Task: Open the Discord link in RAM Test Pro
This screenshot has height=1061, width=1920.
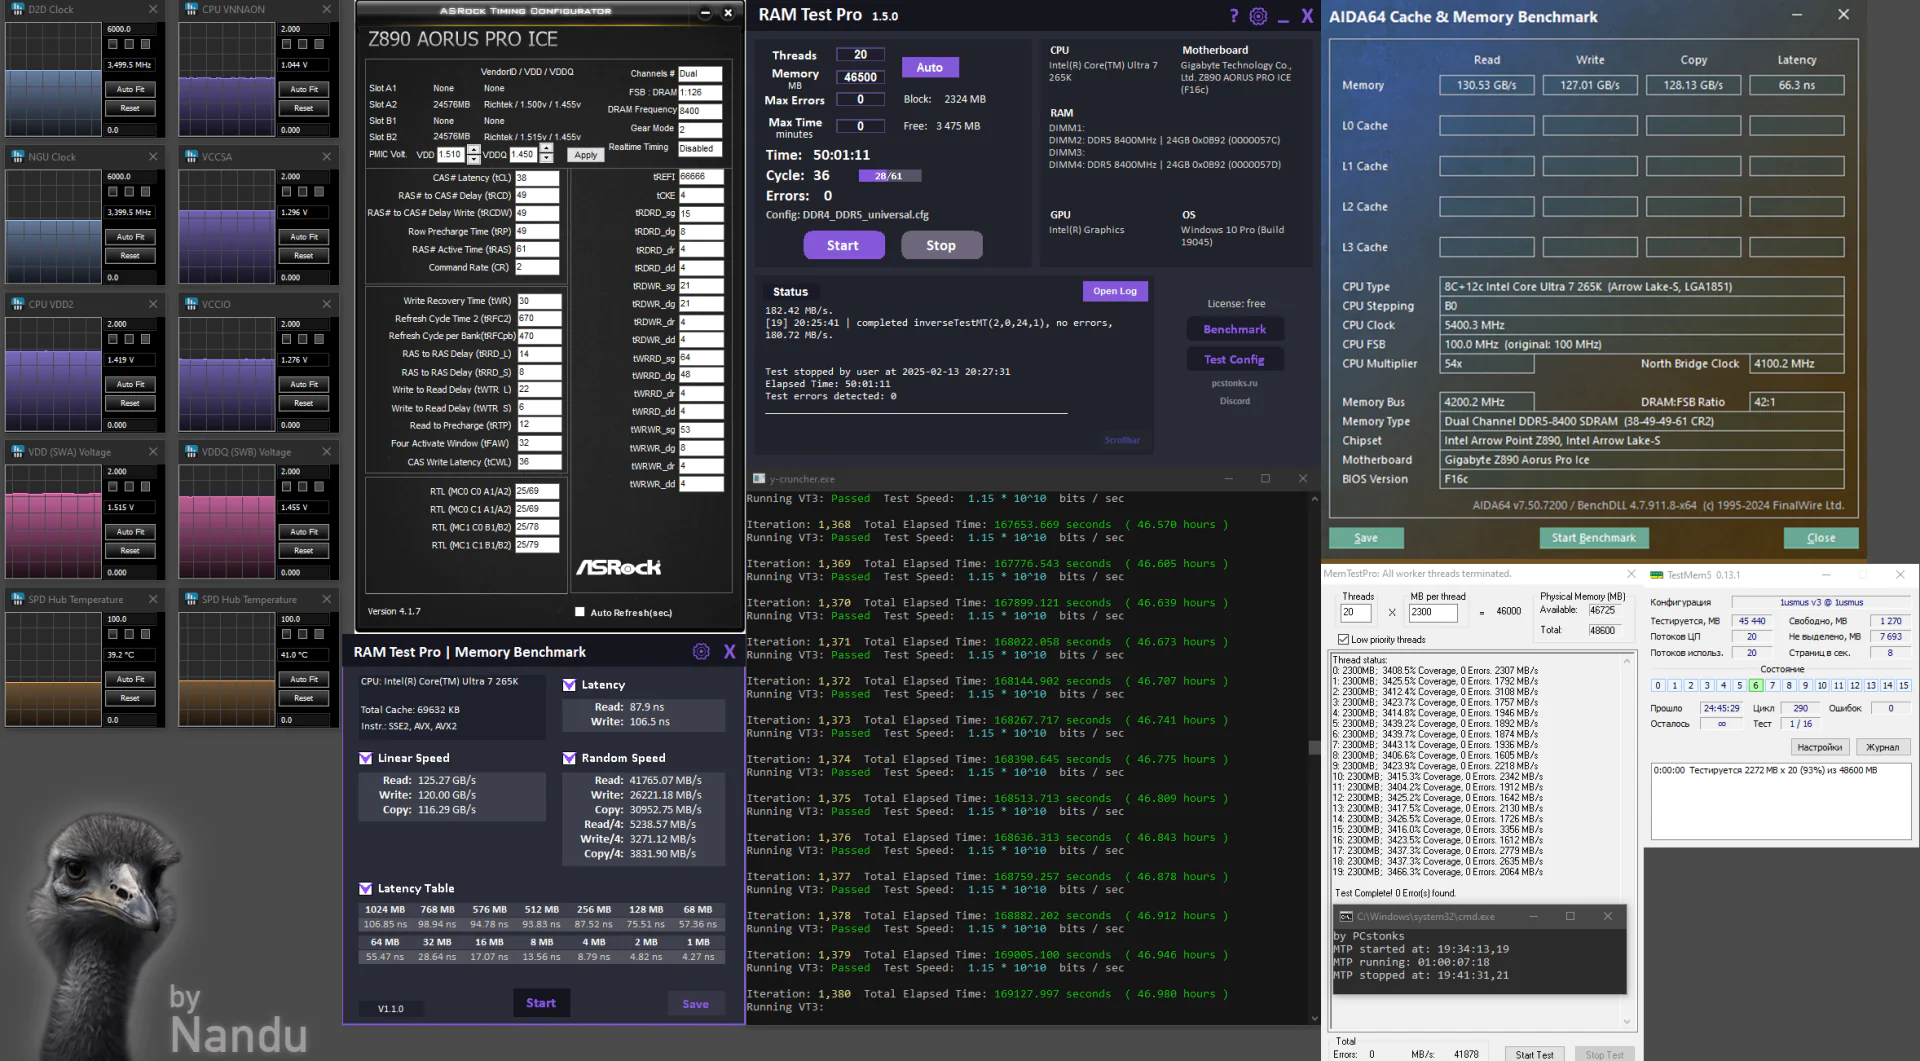Action: point(1235,401)
